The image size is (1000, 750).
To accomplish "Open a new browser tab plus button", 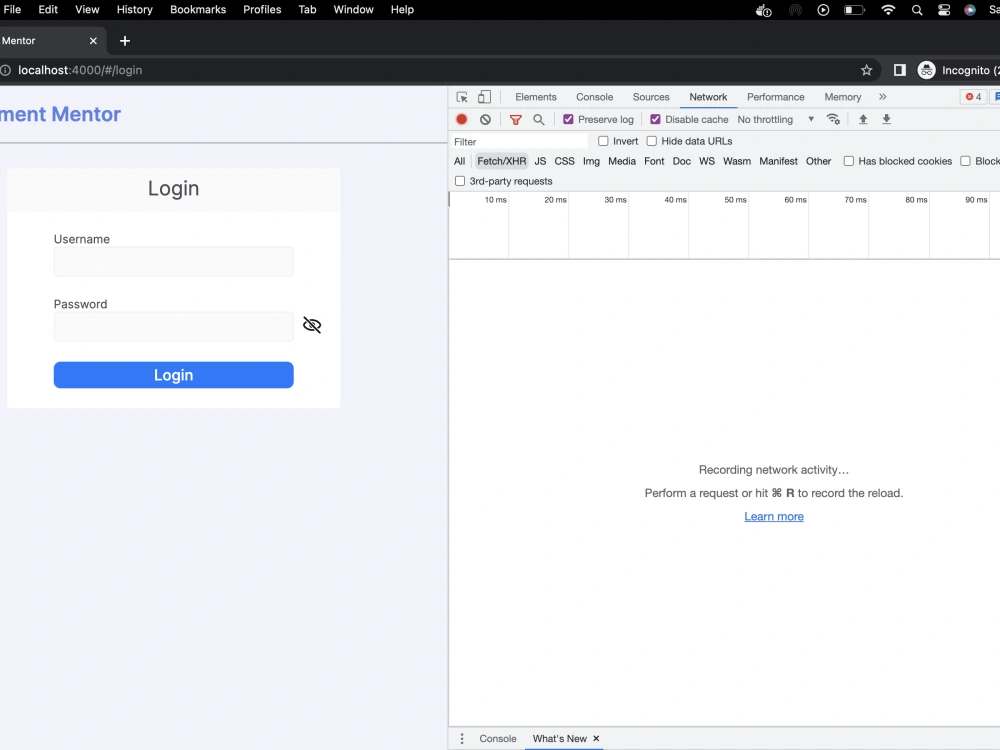I will 125,41.
